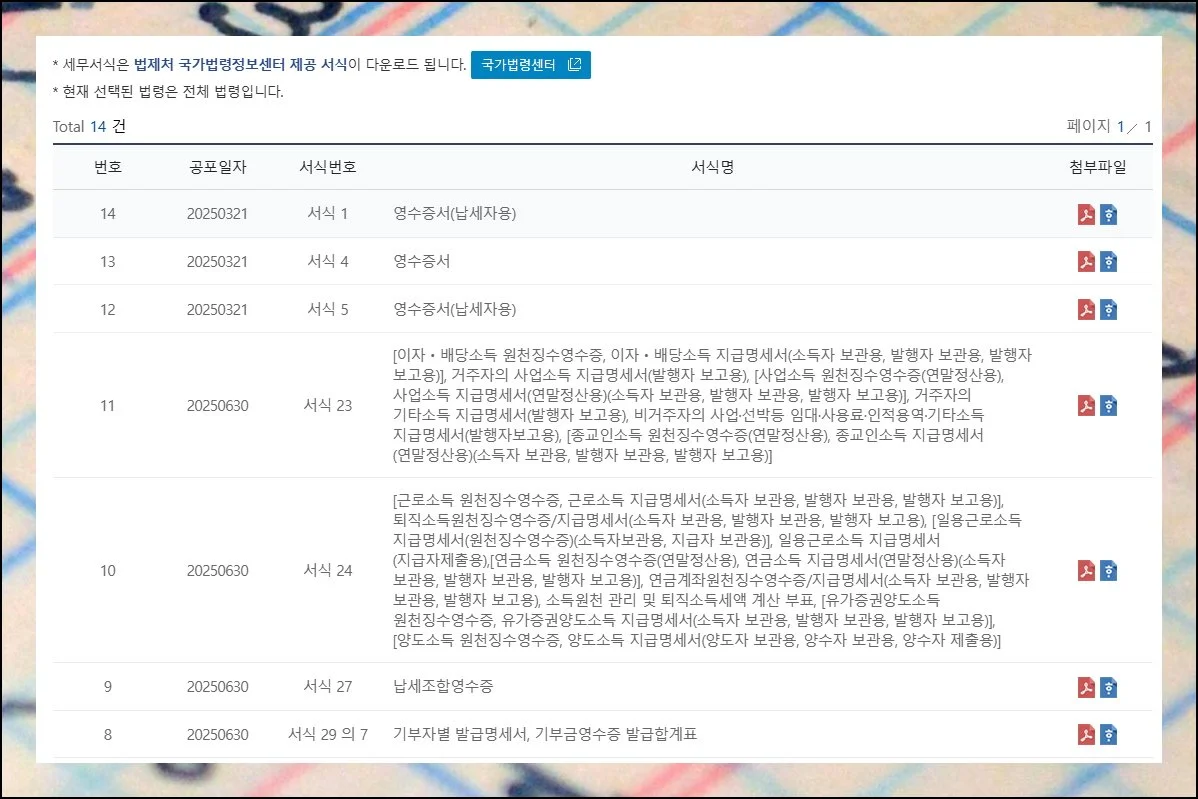Click the current page number 1 indicator

pos(1121,127)
